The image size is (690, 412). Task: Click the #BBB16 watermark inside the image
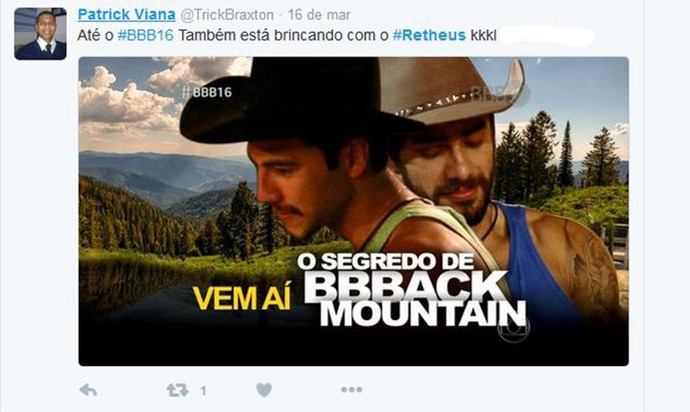(207, 92)
